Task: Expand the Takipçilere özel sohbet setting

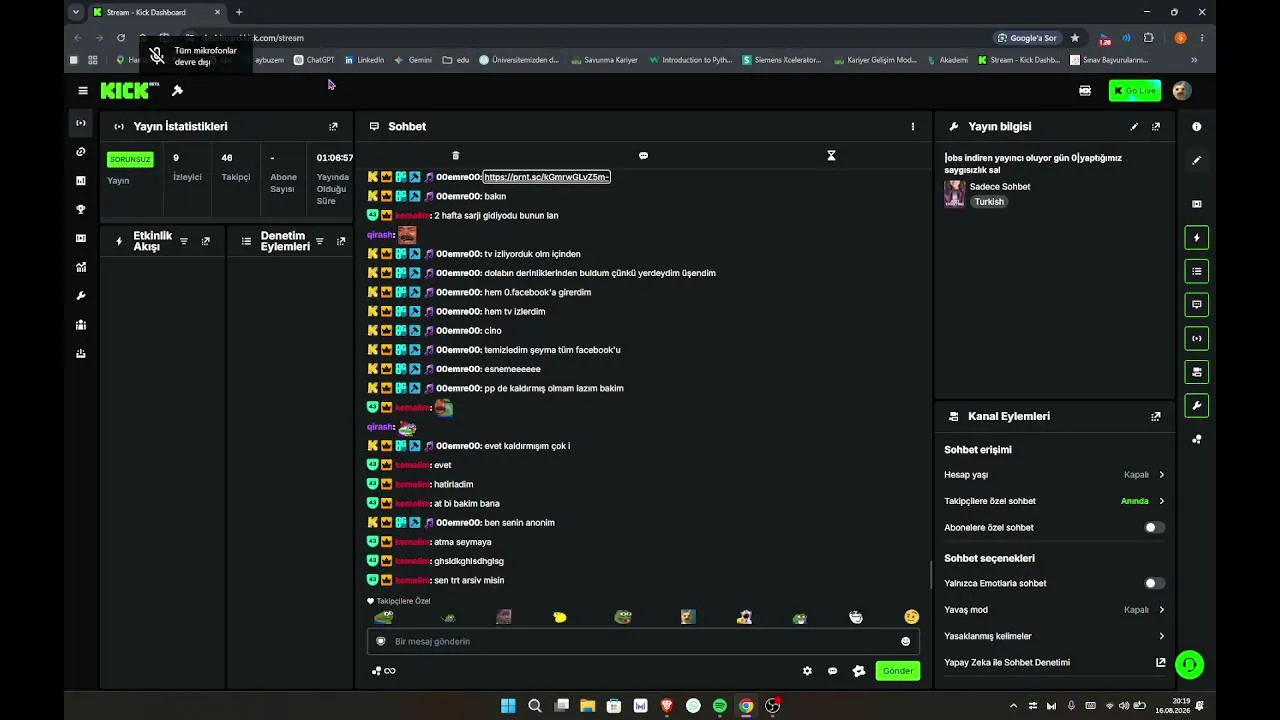Action: point(1055,501)
